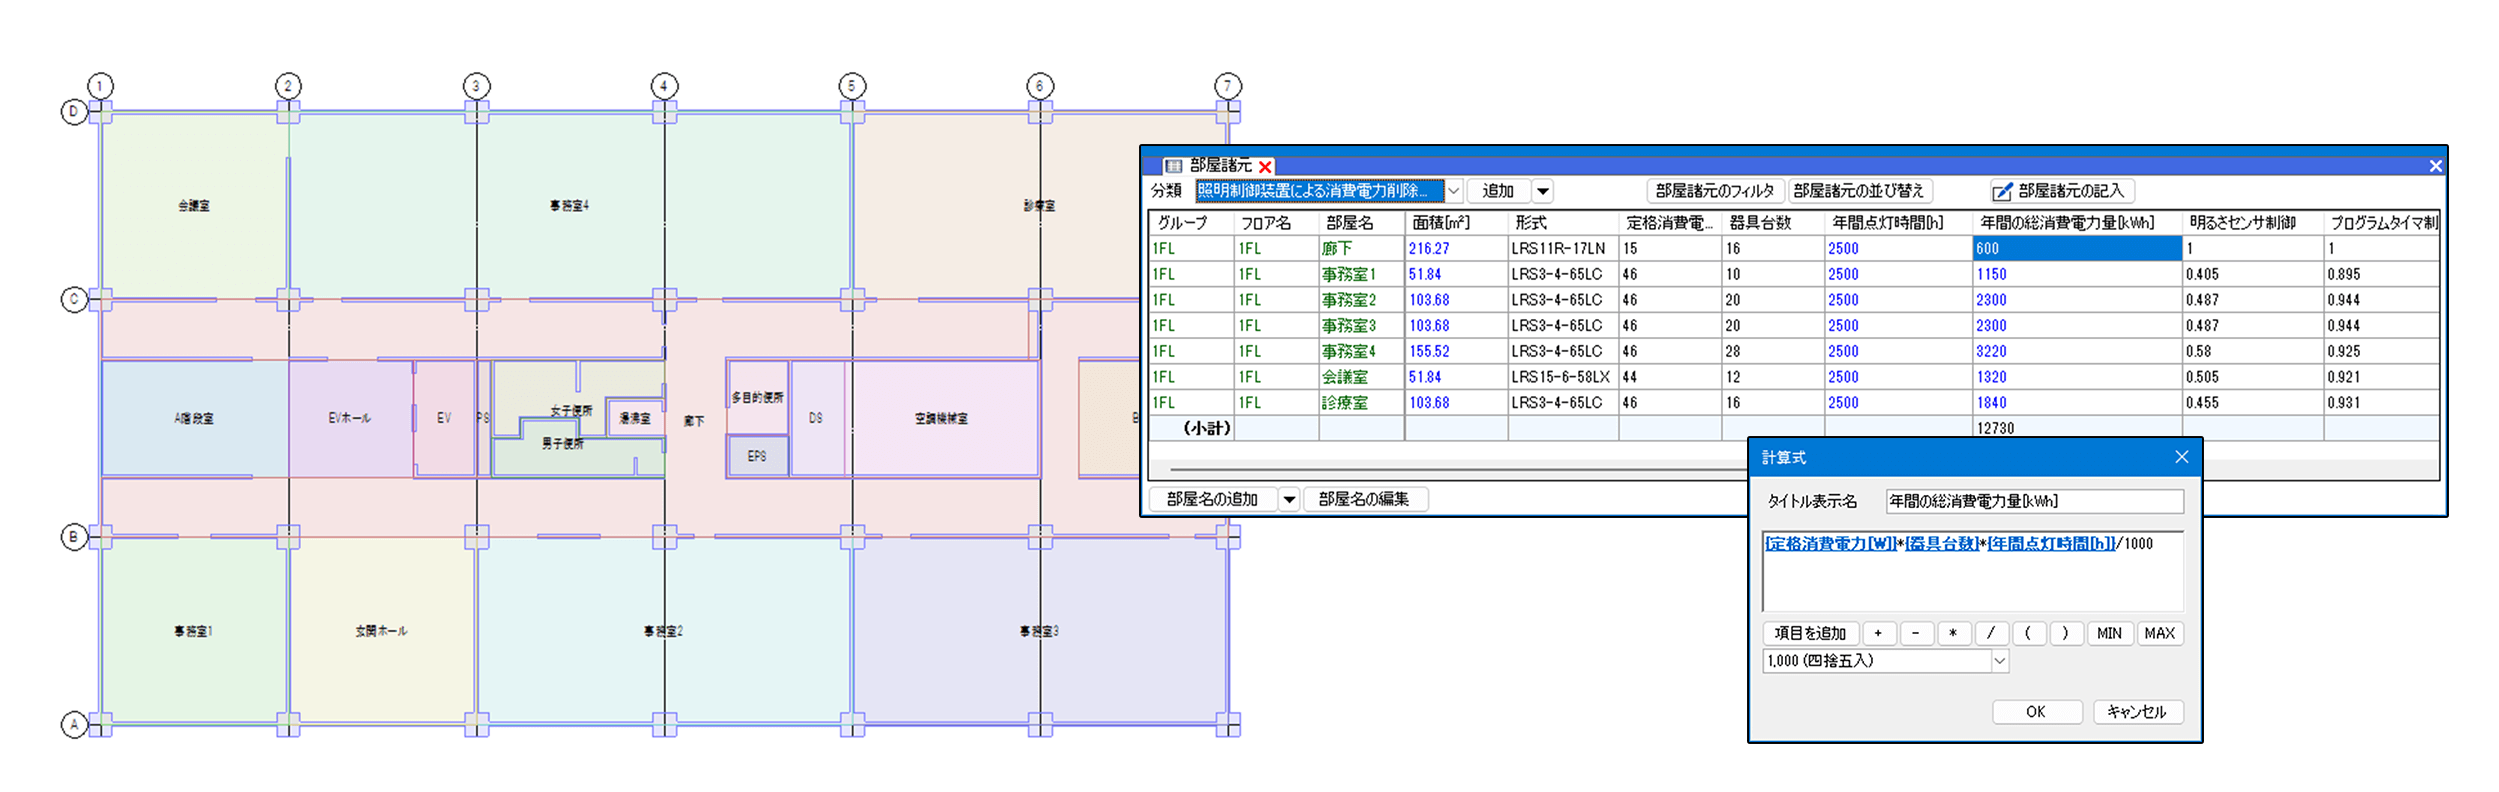
Task: Click the タイトル表示名 text field
Action: click(2033, 501)
